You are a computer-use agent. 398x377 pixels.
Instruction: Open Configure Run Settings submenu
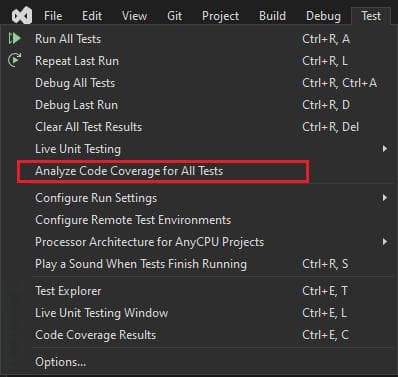tap(96, 198)
